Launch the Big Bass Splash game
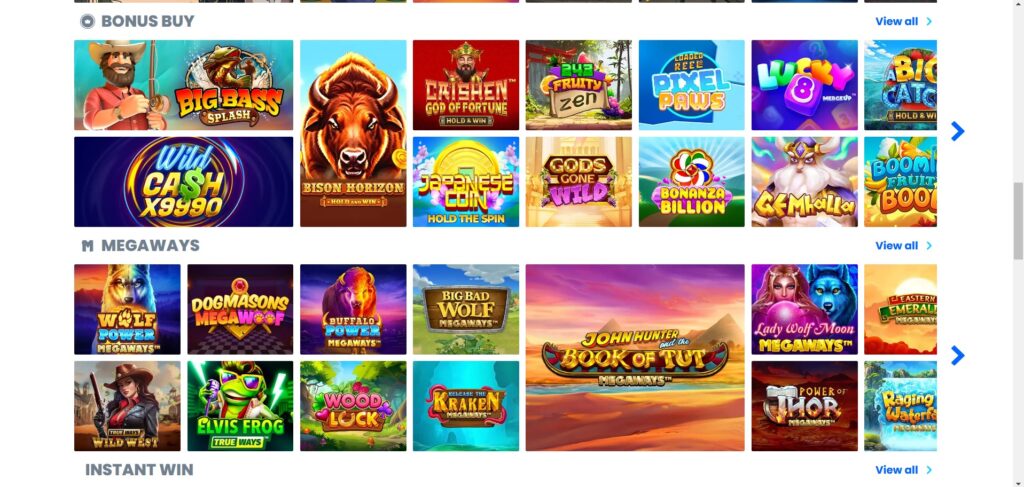Image resolution: width=1024 pixels, height=487 pixels. pyautogui.click(x=184, y=85)
